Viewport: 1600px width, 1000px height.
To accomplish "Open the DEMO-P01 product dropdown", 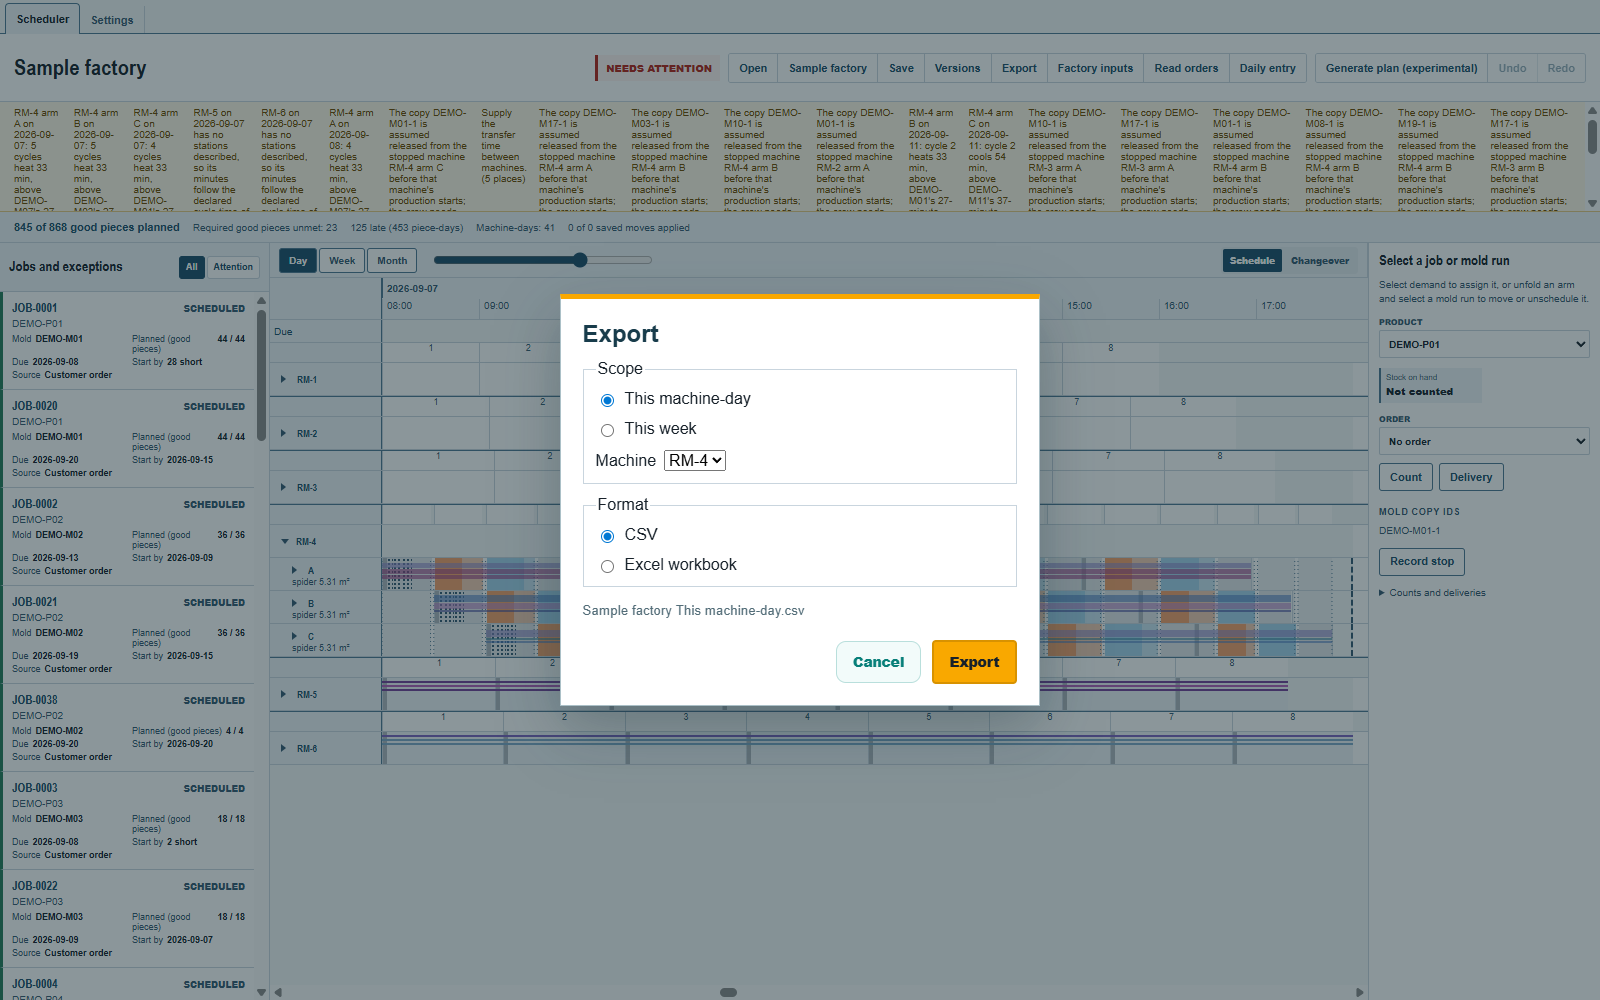I will (x=1484, y=345).
